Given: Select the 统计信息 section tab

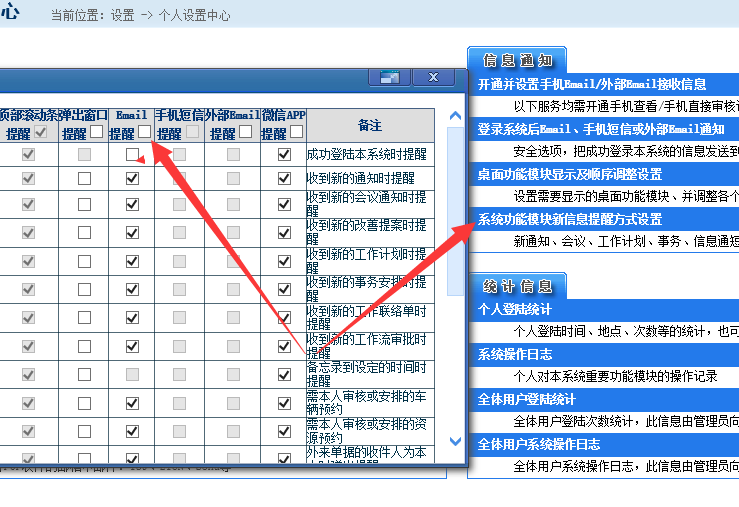Looking at the screenshot, I should point(517,286).
